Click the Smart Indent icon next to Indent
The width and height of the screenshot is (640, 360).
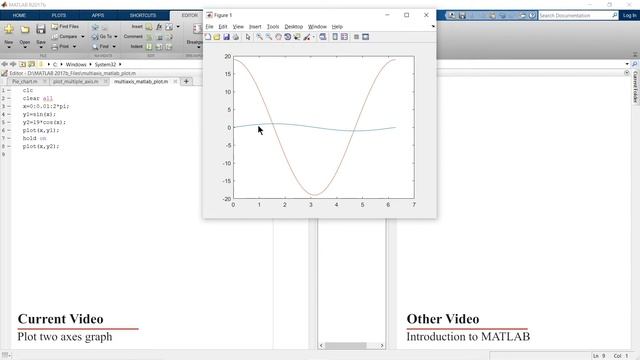click(x=149, y=47)
